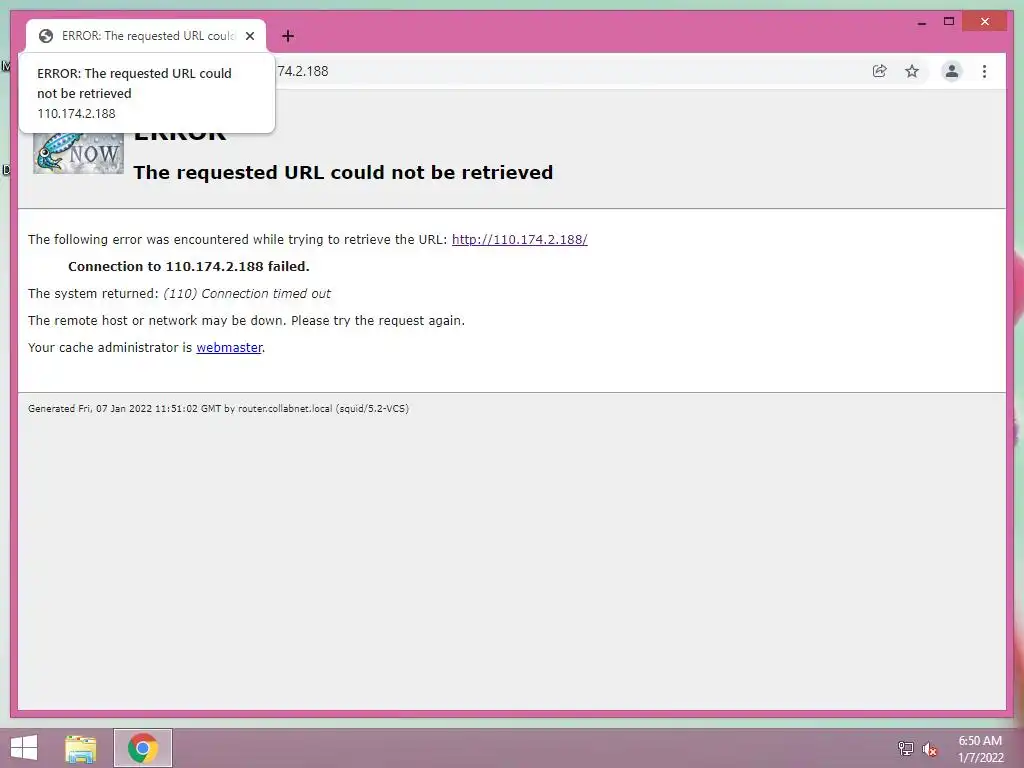Open the share this page icon
The width and height of the screenshot is (1024, 768).
[880, 71]
